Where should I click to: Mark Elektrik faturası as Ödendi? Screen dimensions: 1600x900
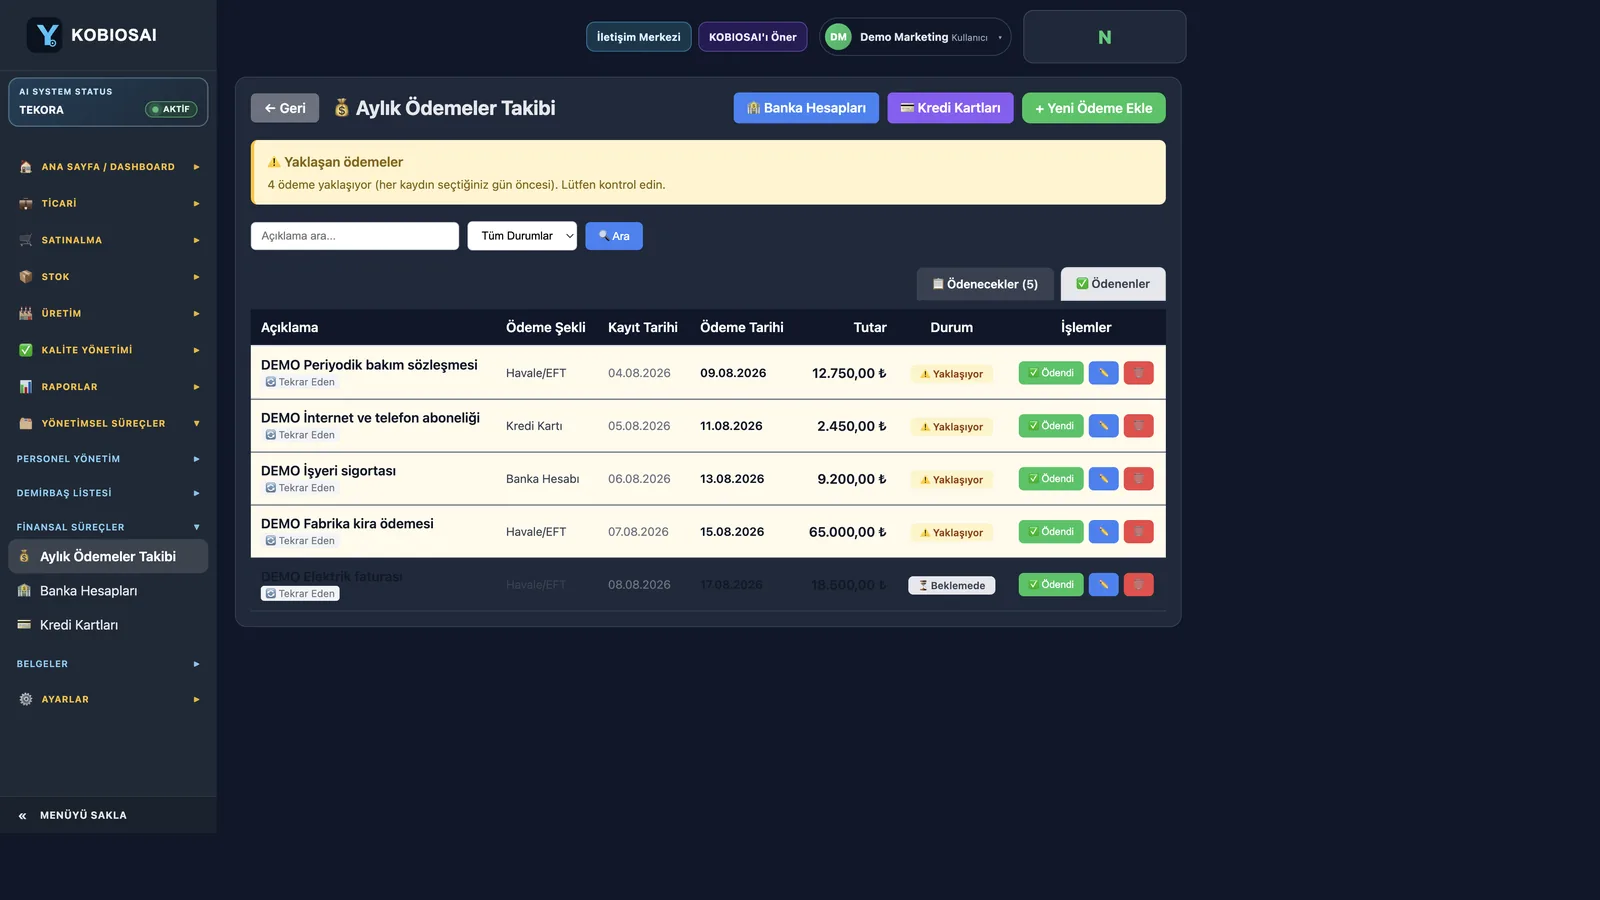click(1051, 585)
